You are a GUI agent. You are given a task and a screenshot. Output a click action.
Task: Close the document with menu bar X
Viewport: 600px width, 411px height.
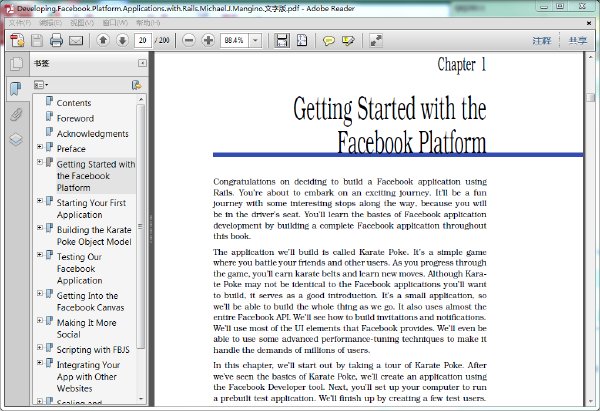click(x=589, y=23)
